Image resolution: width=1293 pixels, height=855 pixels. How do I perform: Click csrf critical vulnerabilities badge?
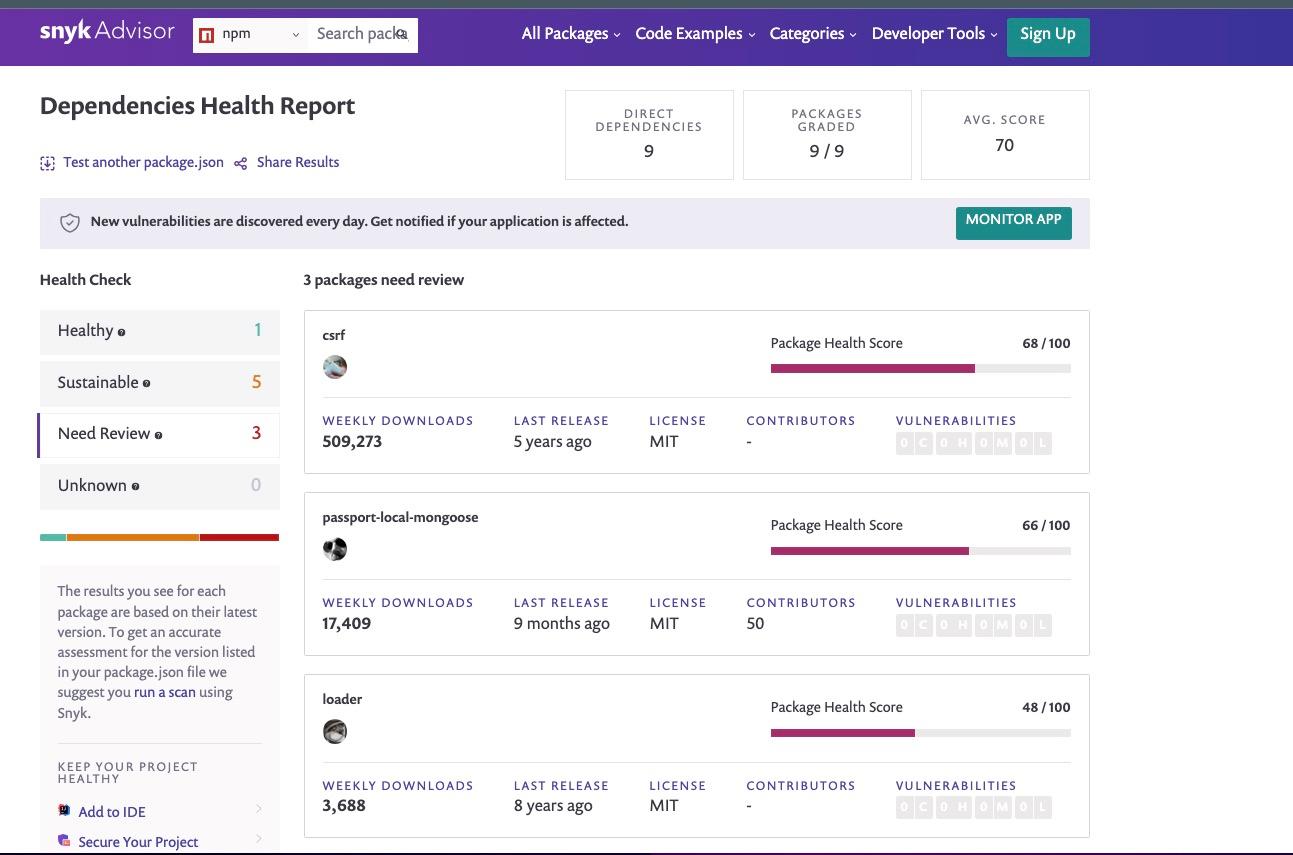[914, 443]
